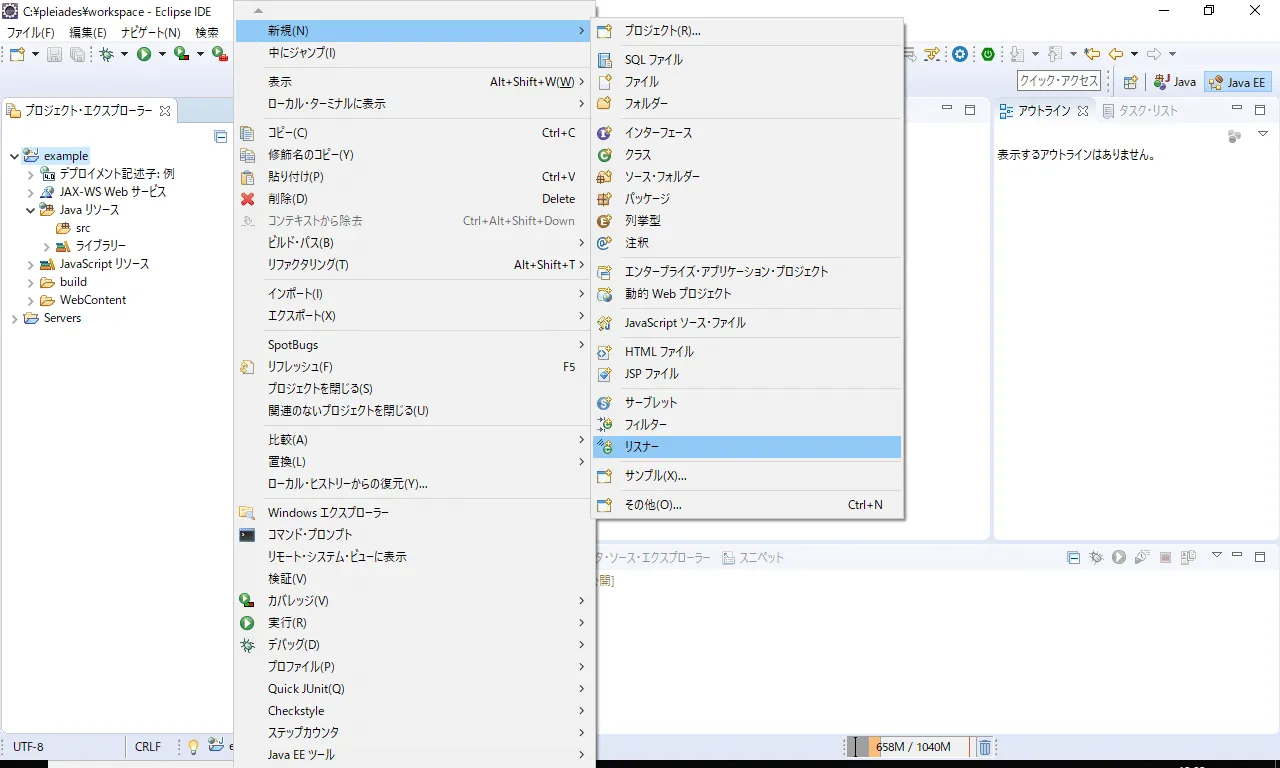Choose パッケージ from New submenu

(x=747, y=199)
